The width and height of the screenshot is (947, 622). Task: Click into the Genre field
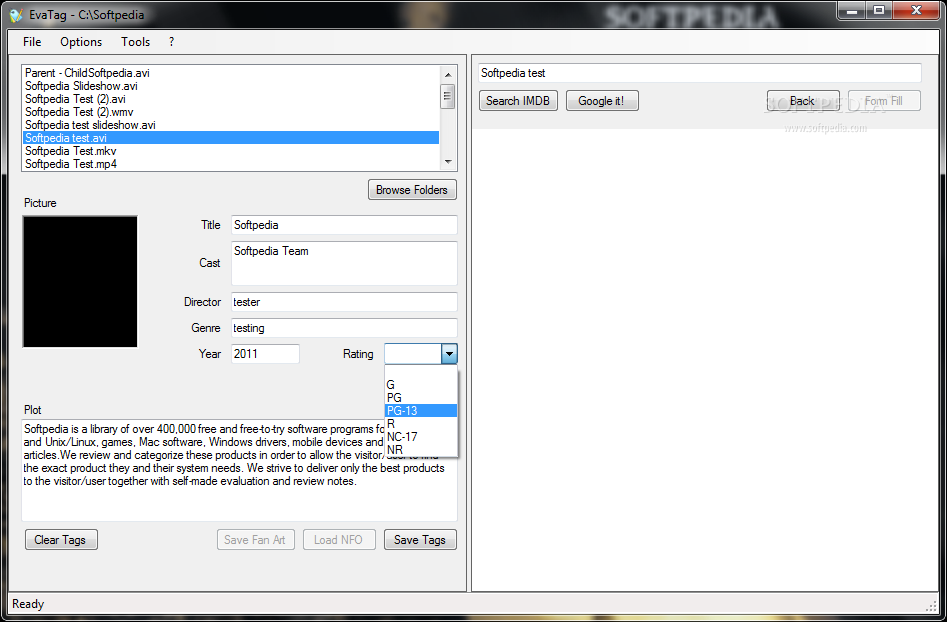click(344, 328)
